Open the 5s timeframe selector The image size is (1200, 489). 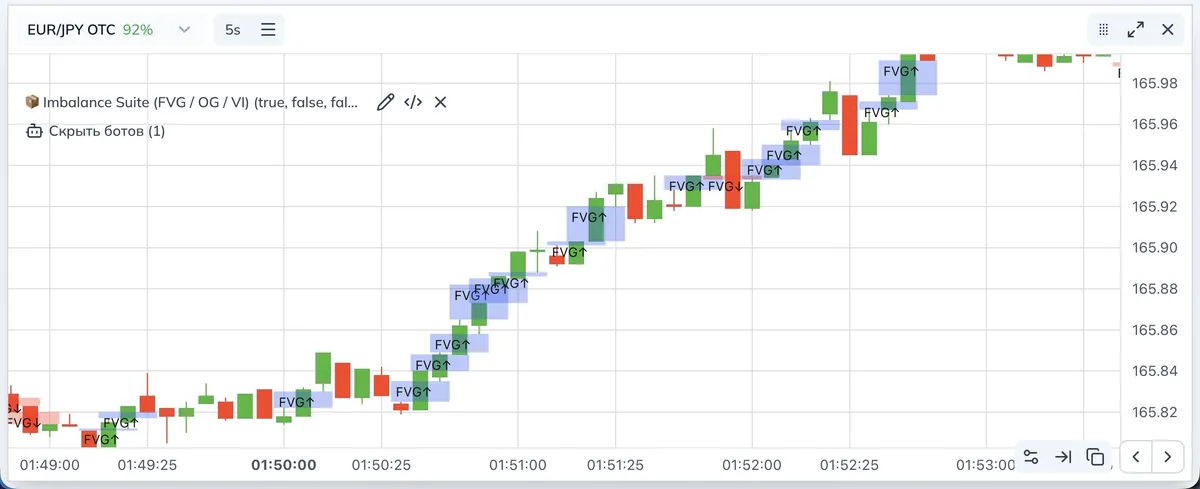tap(233, 30)
